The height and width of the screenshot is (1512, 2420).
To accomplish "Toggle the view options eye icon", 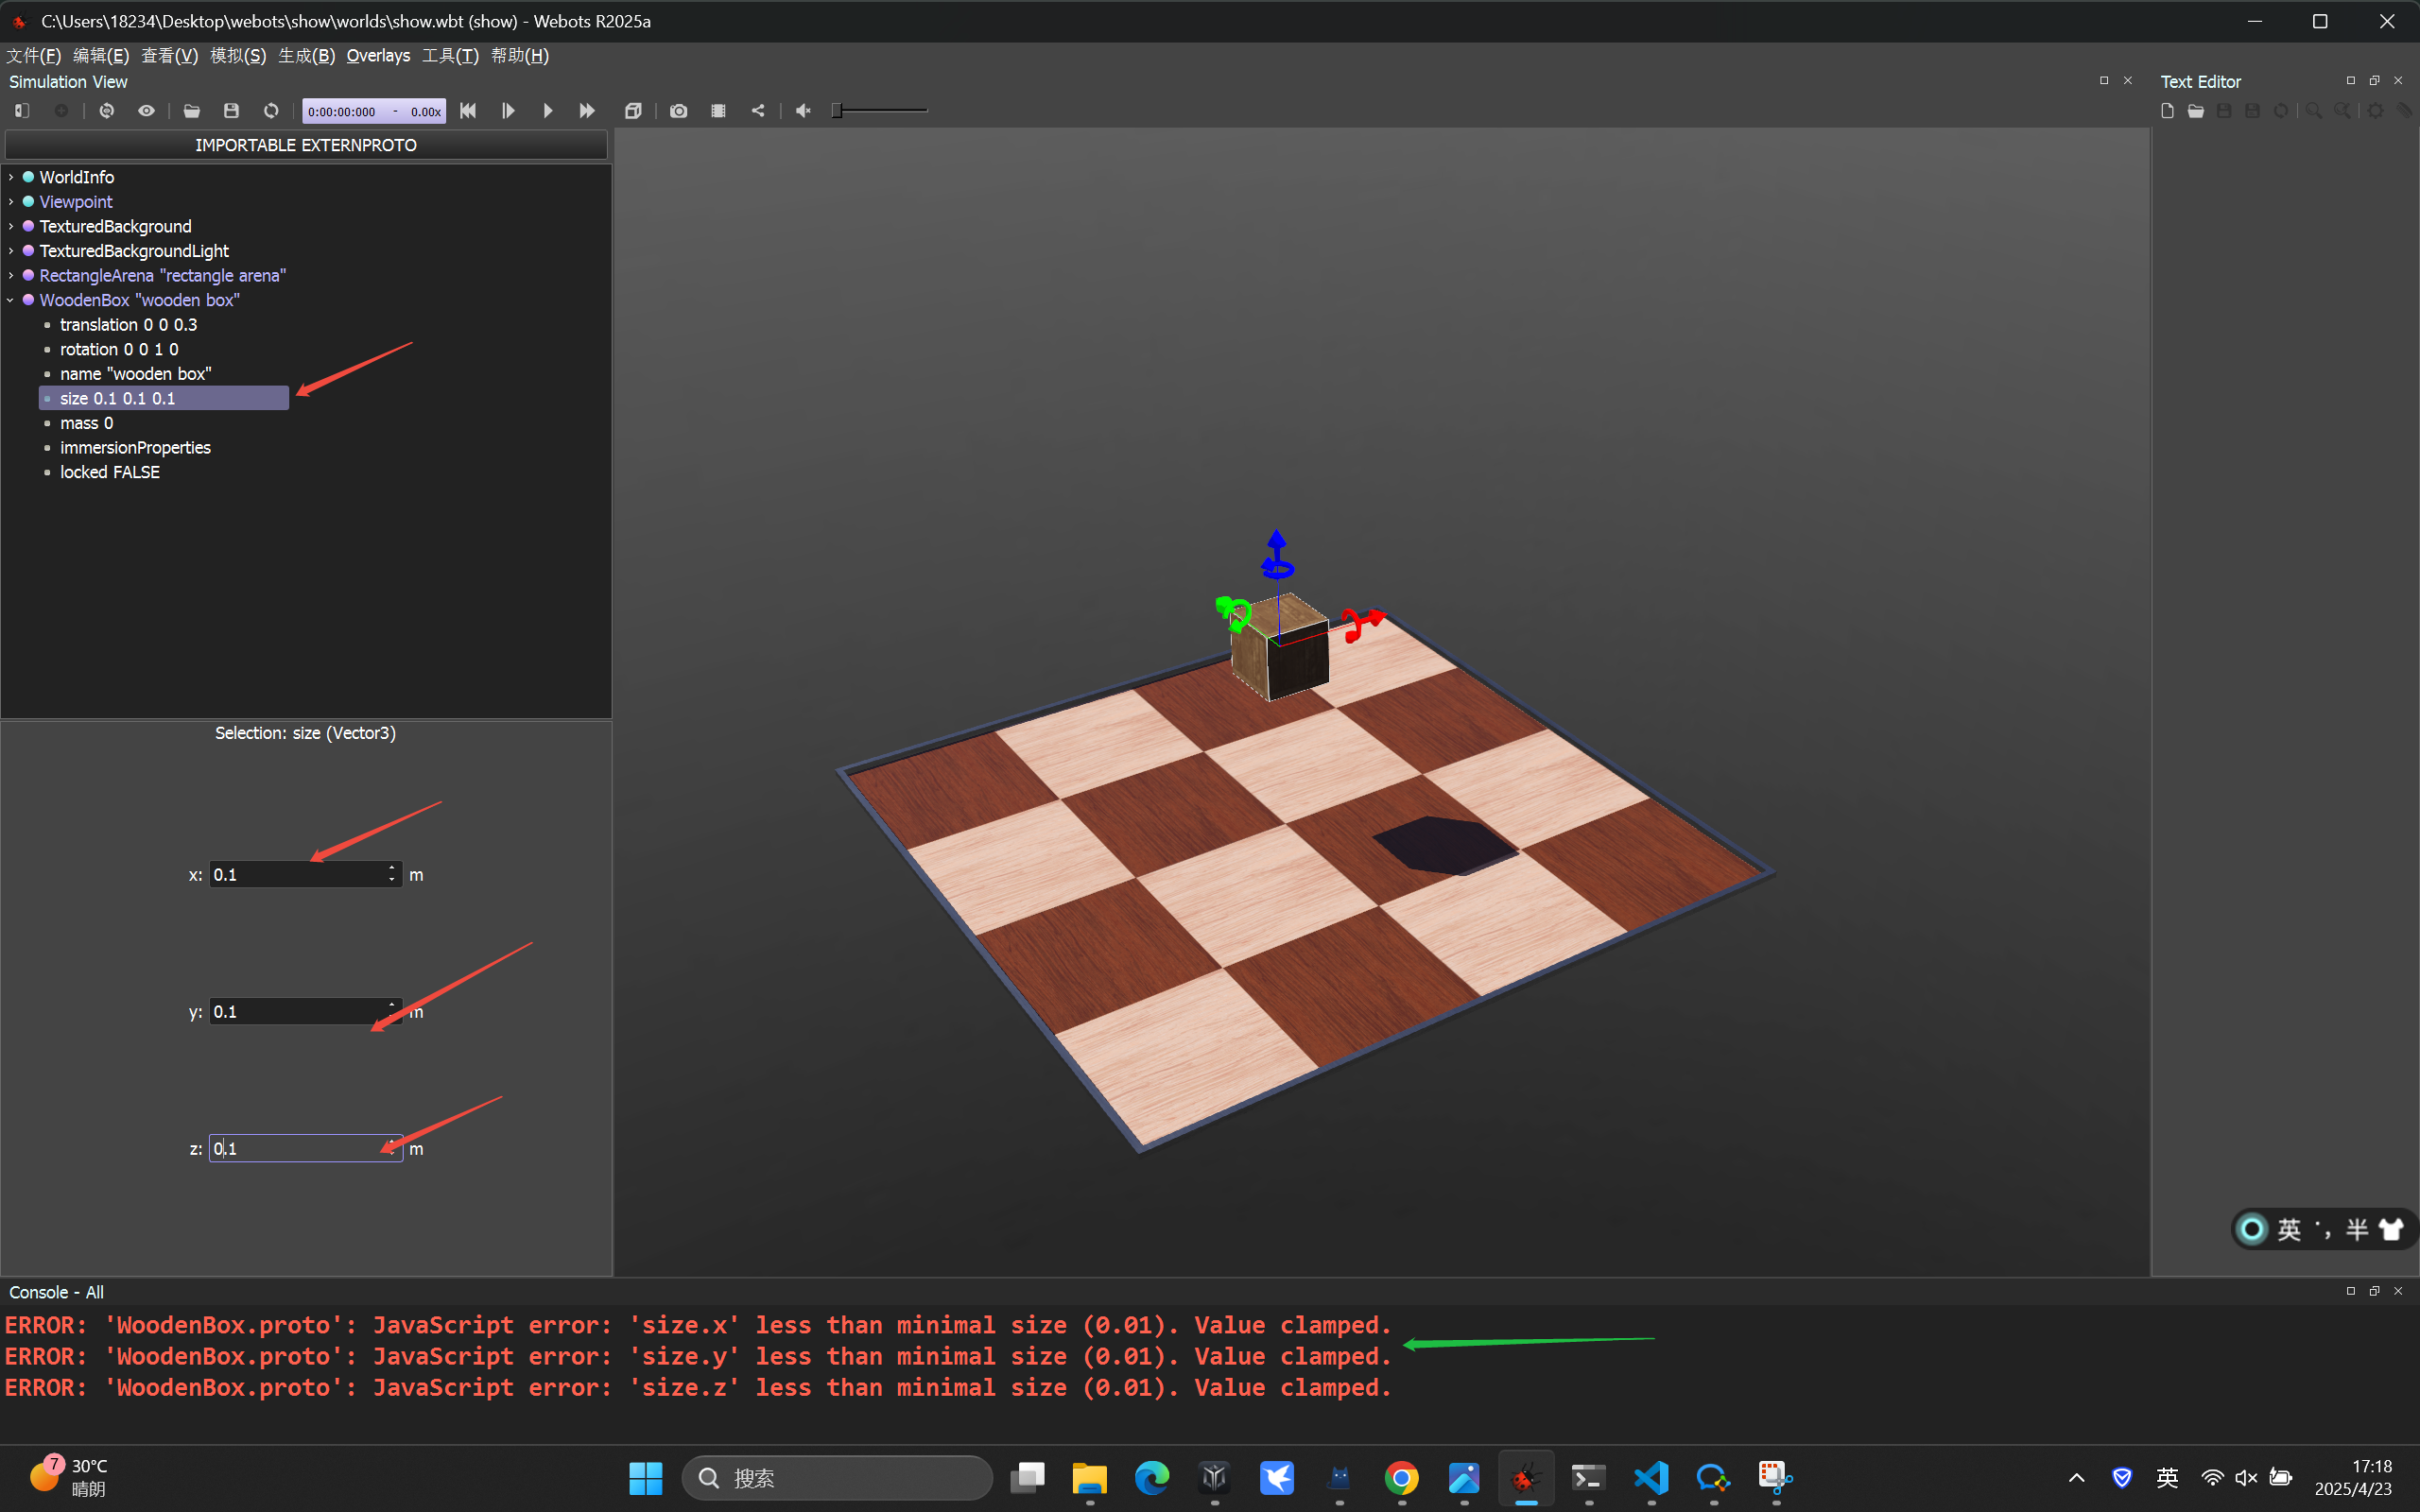I will (146, 111).
